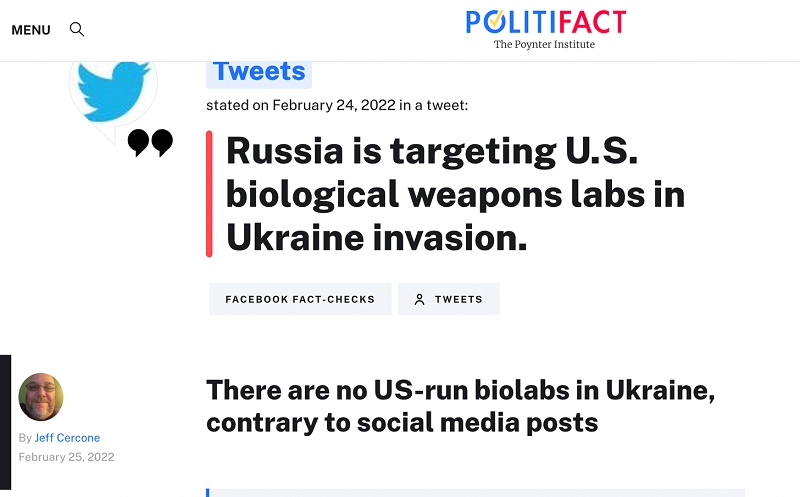Open the Facebook Fact-Checks tag
800x497 pixels.
point(300,299)
